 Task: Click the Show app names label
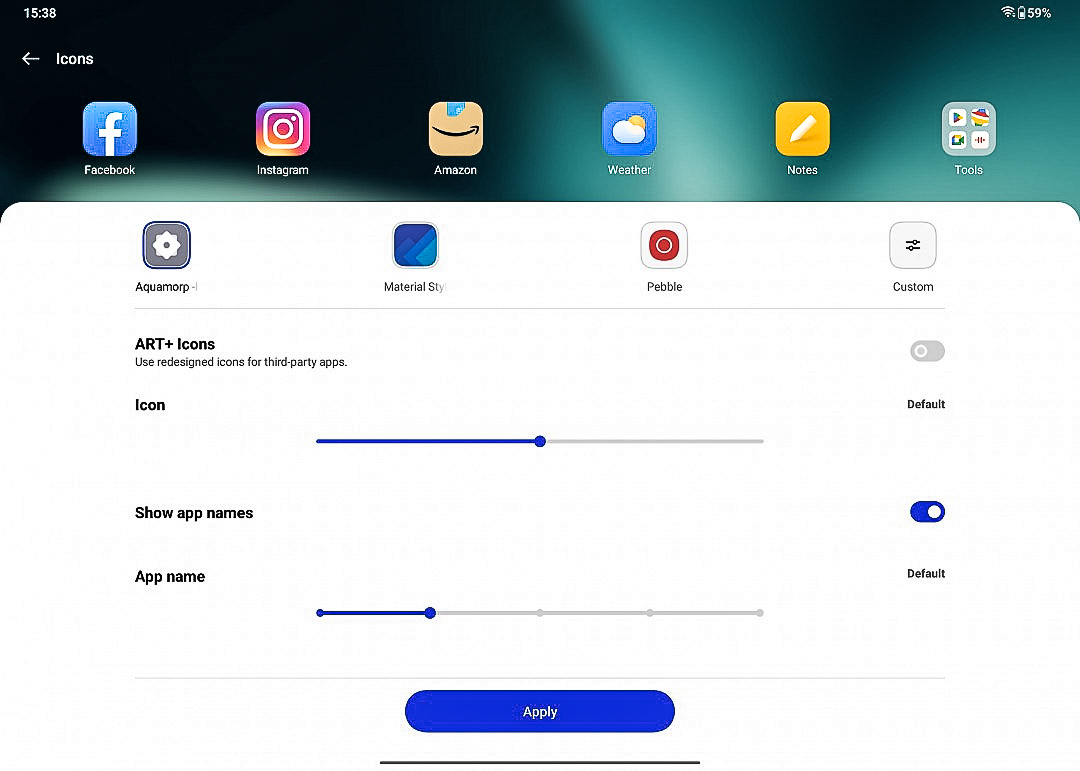coord(194,513)
